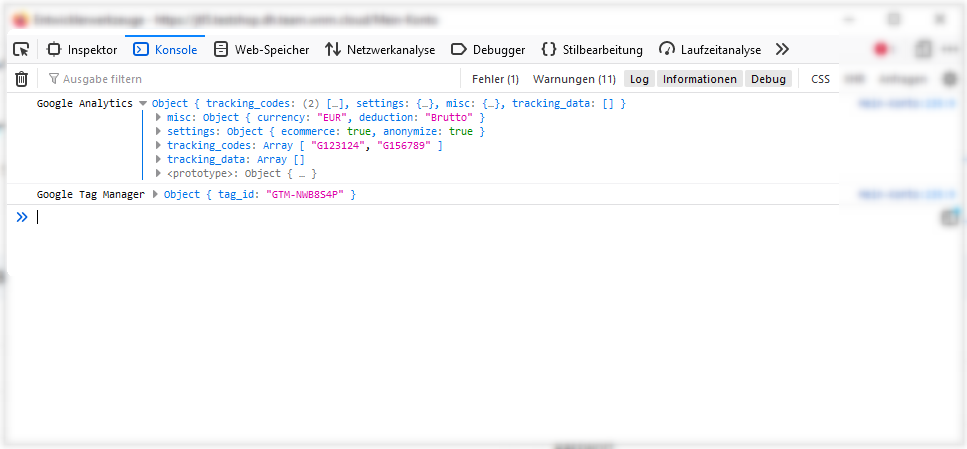Click the "G156789" tracking code

[402, 146]
